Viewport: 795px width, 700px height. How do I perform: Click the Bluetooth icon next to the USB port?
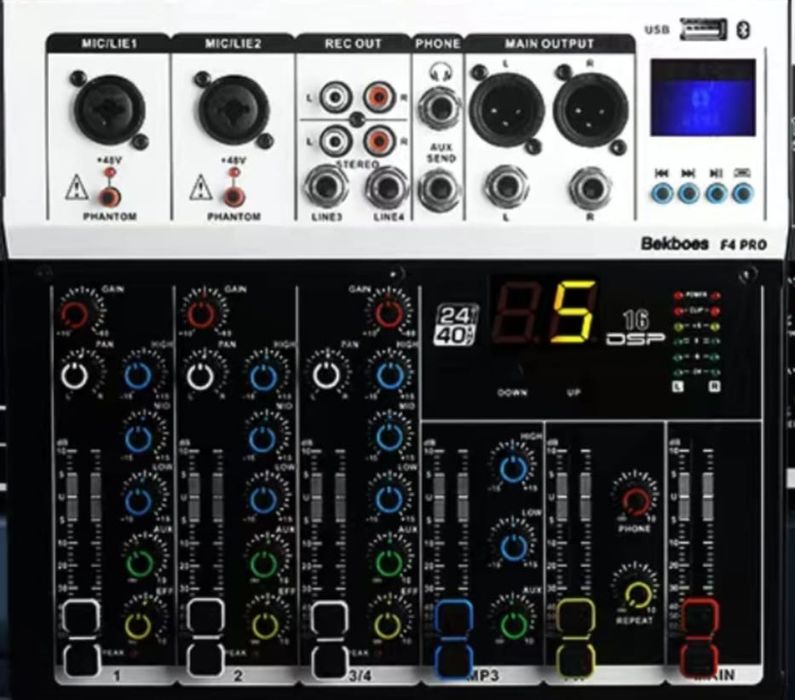click(743, 30)
